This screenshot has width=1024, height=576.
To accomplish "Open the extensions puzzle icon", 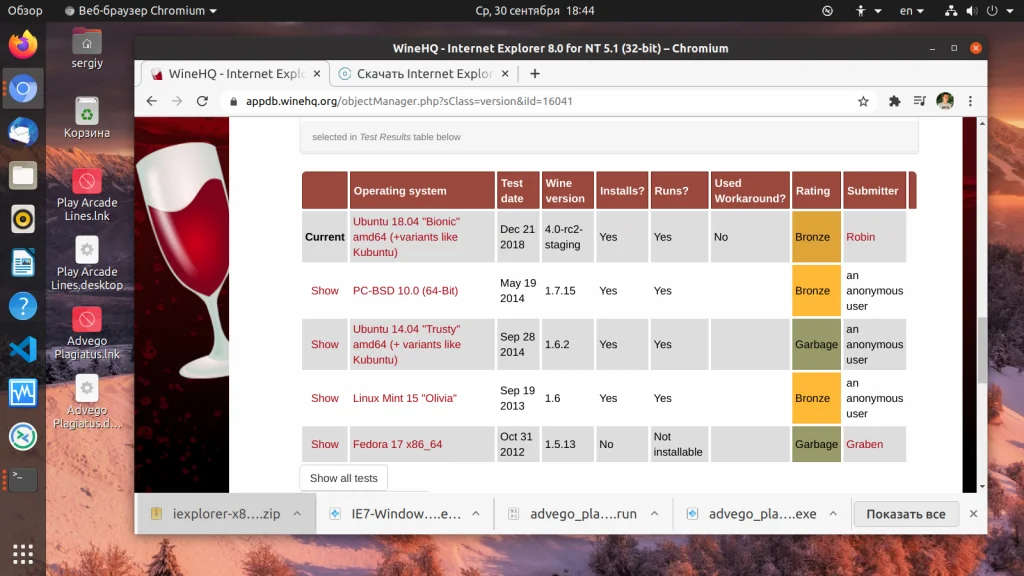I will click(x=895, y=101).
